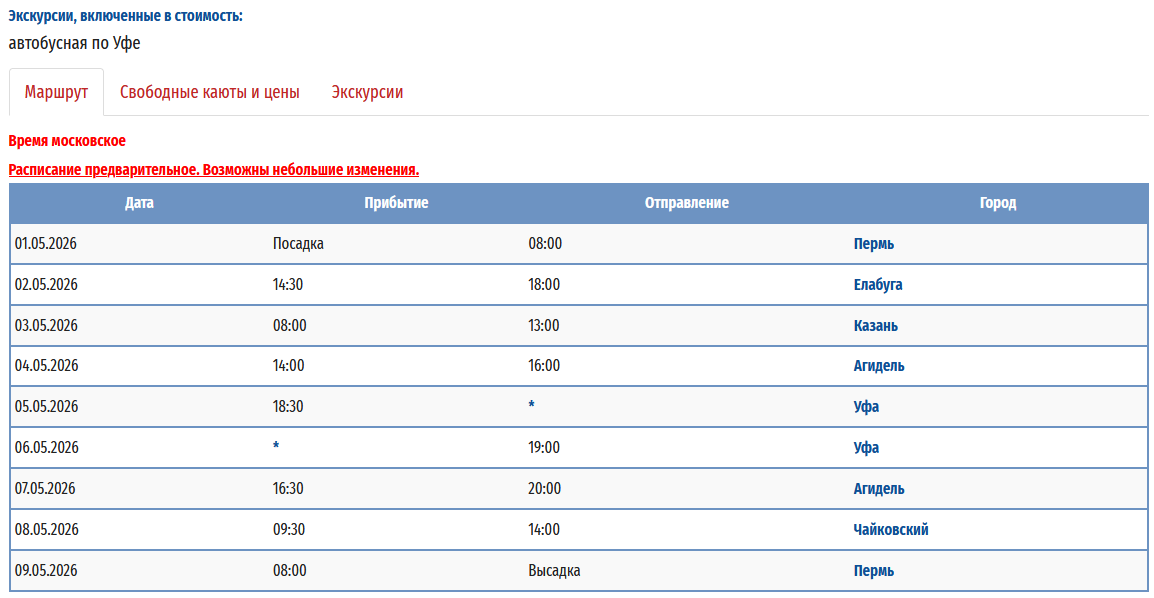Image resolution: width=1154 pixels, height=598 pixels.
Task: Select the Город column header
Action: [997, 203]
